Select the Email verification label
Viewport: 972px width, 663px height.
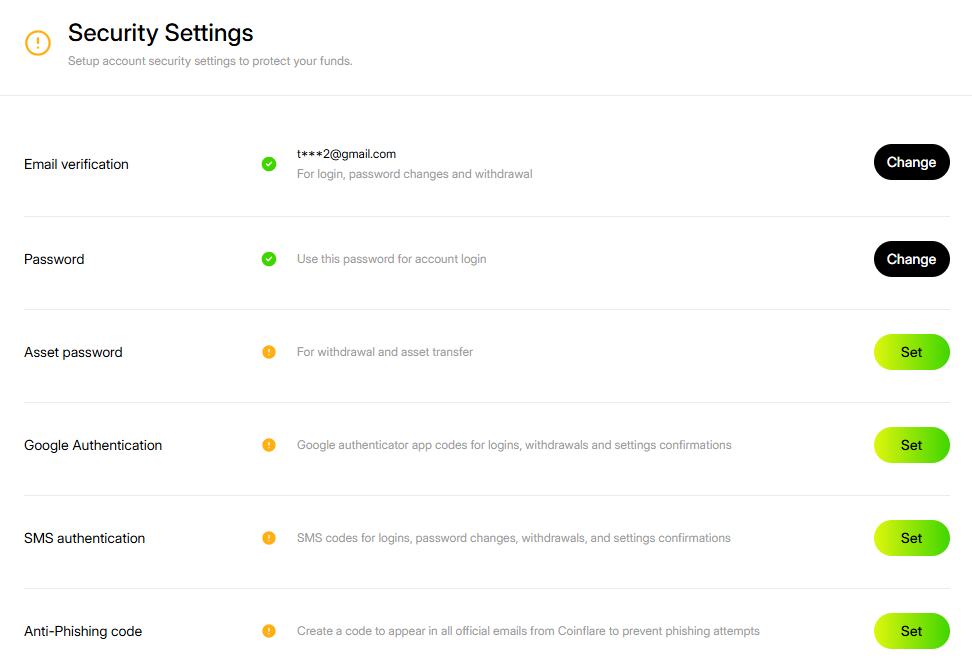pyautogui.click(x=76, y=164)
